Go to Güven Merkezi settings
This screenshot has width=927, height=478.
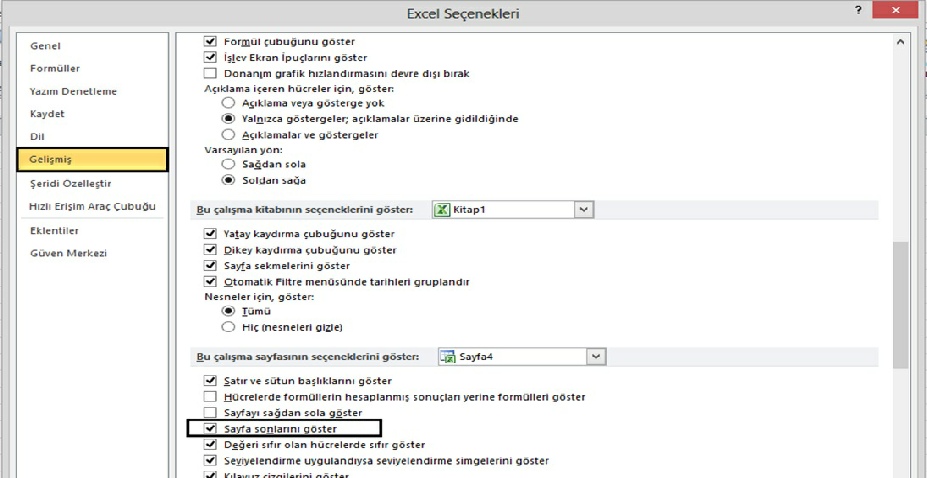click(x=69, y=253)
